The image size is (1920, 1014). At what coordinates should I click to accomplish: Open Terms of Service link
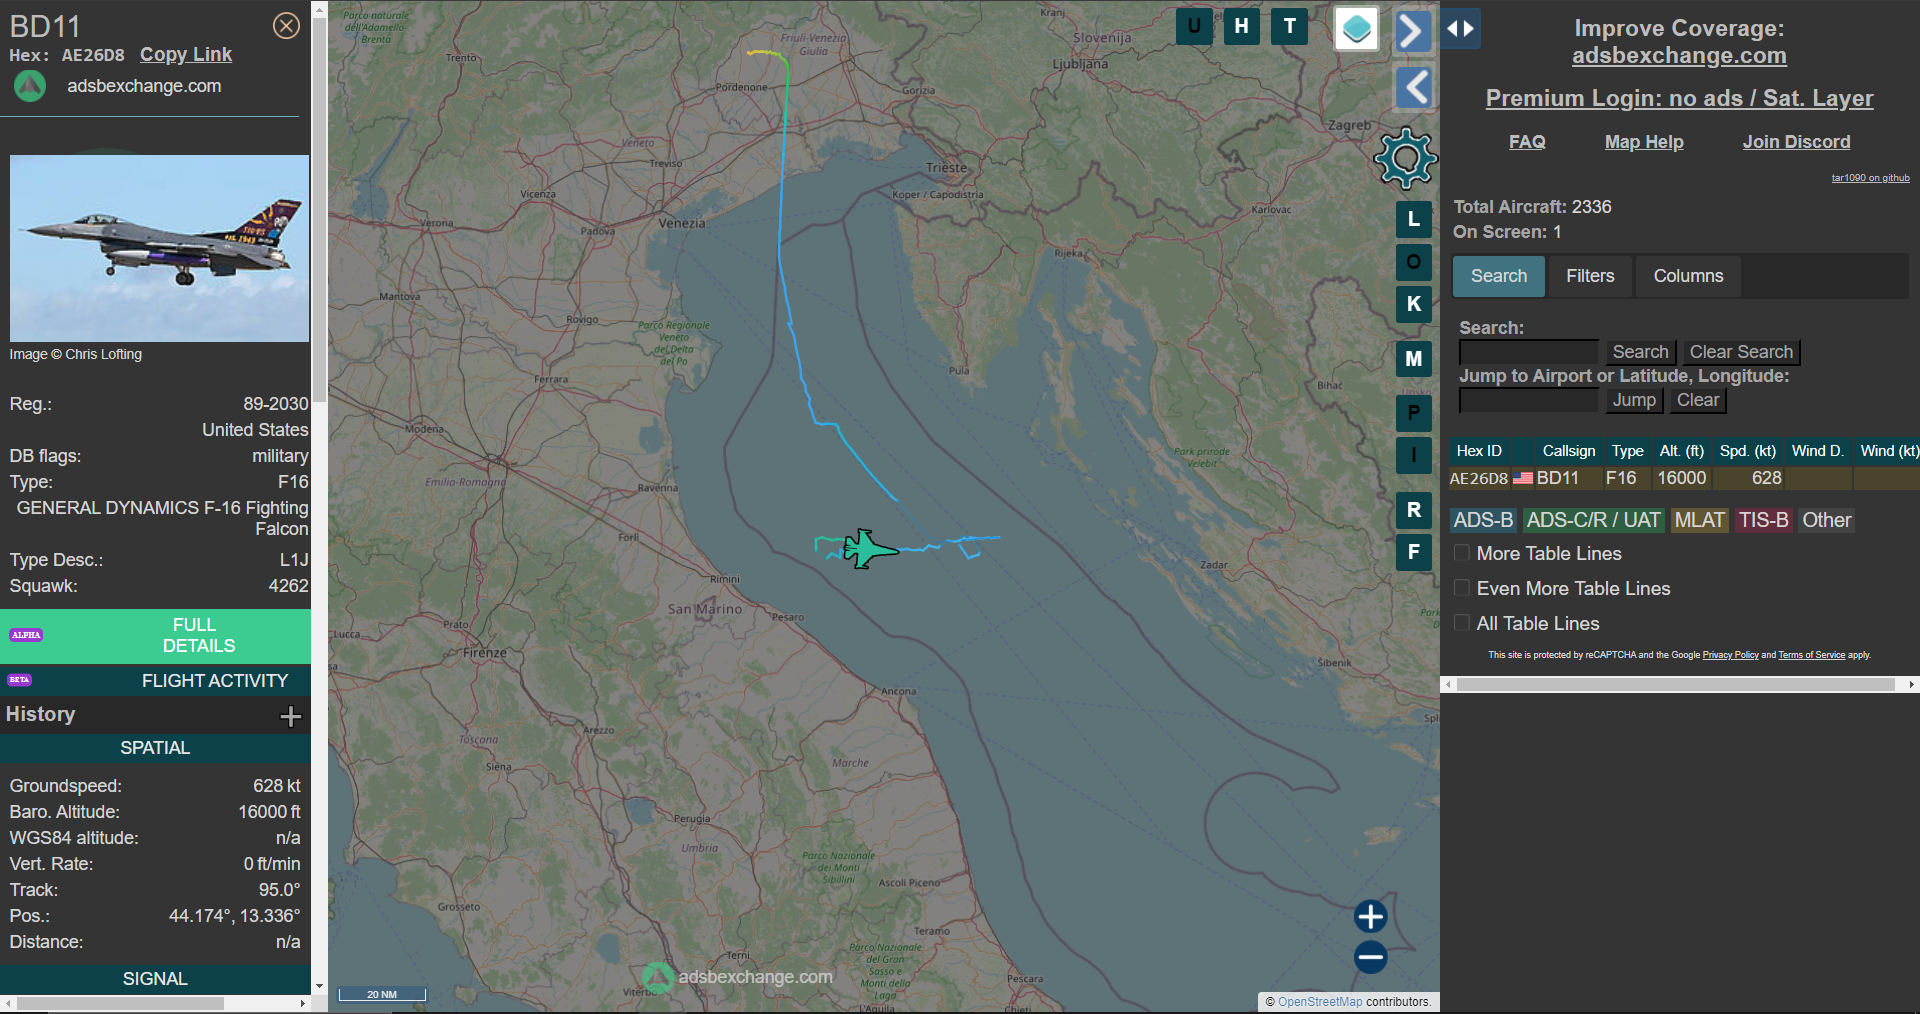(x=1811, y=655)
